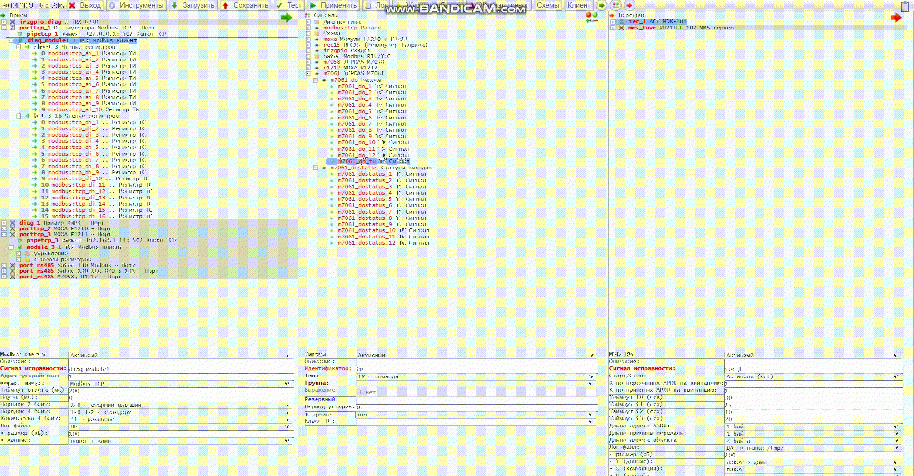Viewport: 914px width, 476px height.
Task: Click green arrow icon beside modbustcp_di_1
Action: 34,123
